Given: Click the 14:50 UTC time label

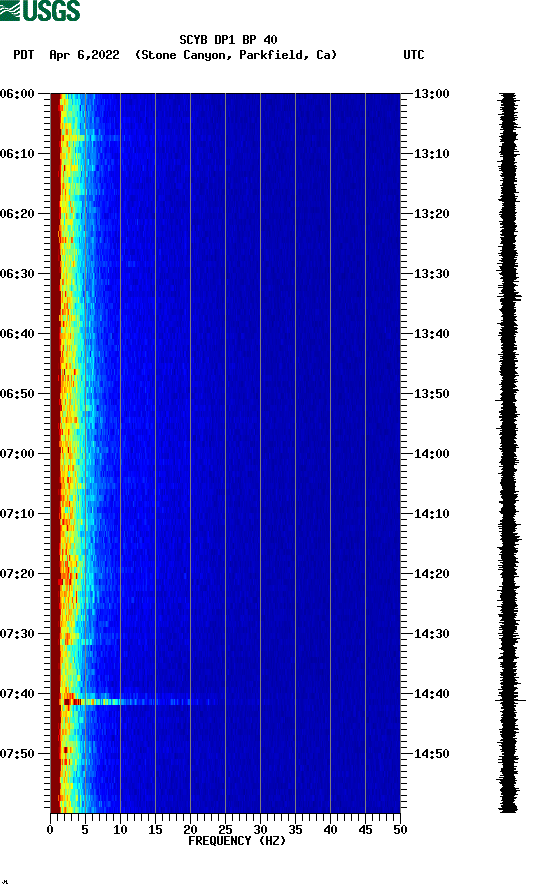Looking at the screenshot, I should (431, 753).
